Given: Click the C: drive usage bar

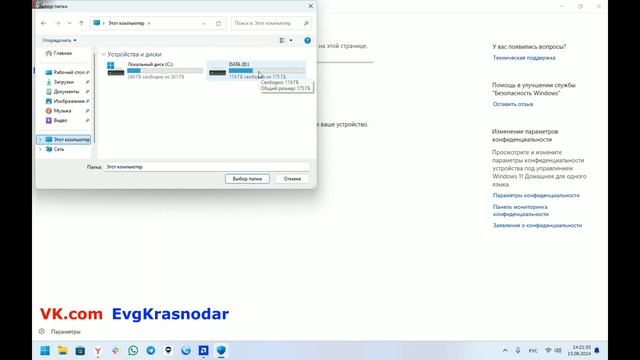Looking at the screenshot, I should [x=165, y=71].
